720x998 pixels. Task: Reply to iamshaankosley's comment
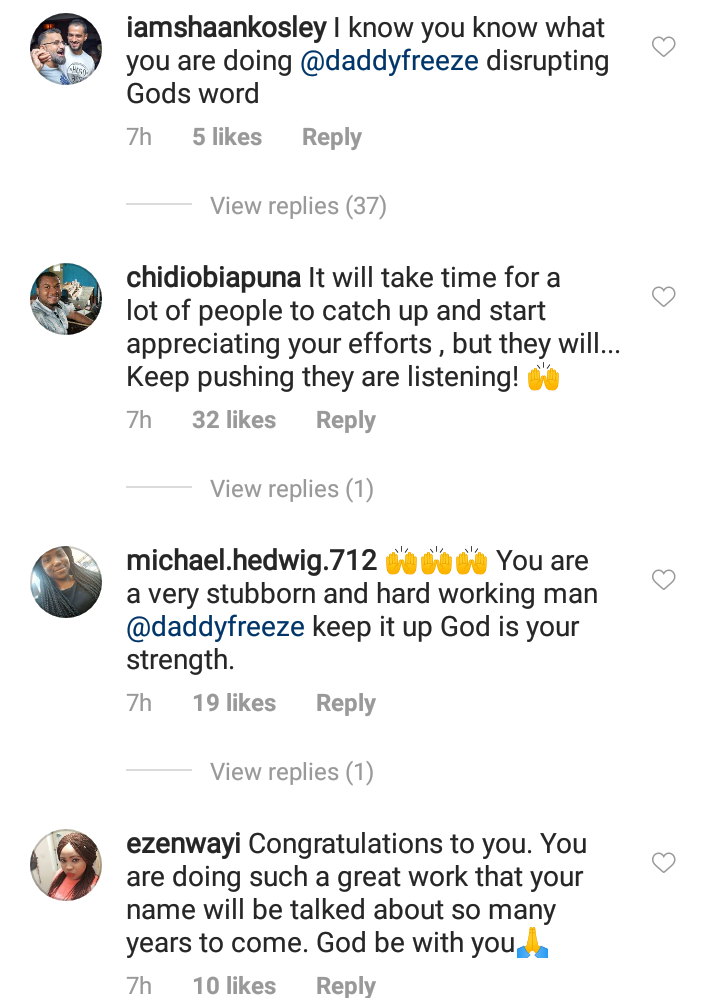click(x=332, y=137)
